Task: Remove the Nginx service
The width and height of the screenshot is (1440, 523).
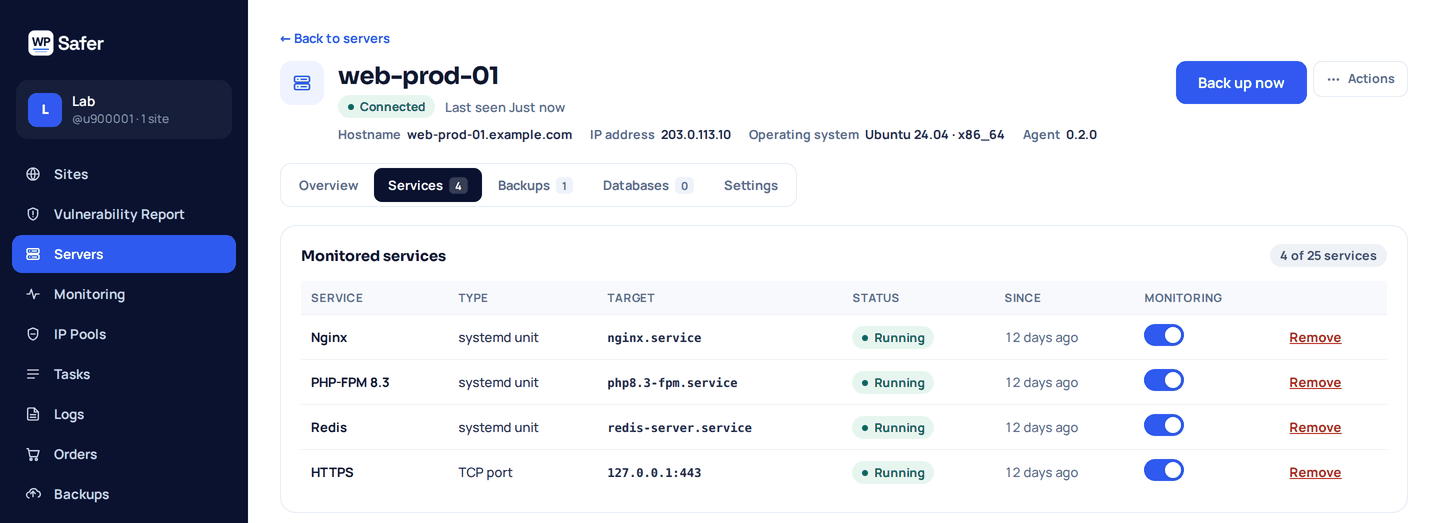Action: 1315,338
